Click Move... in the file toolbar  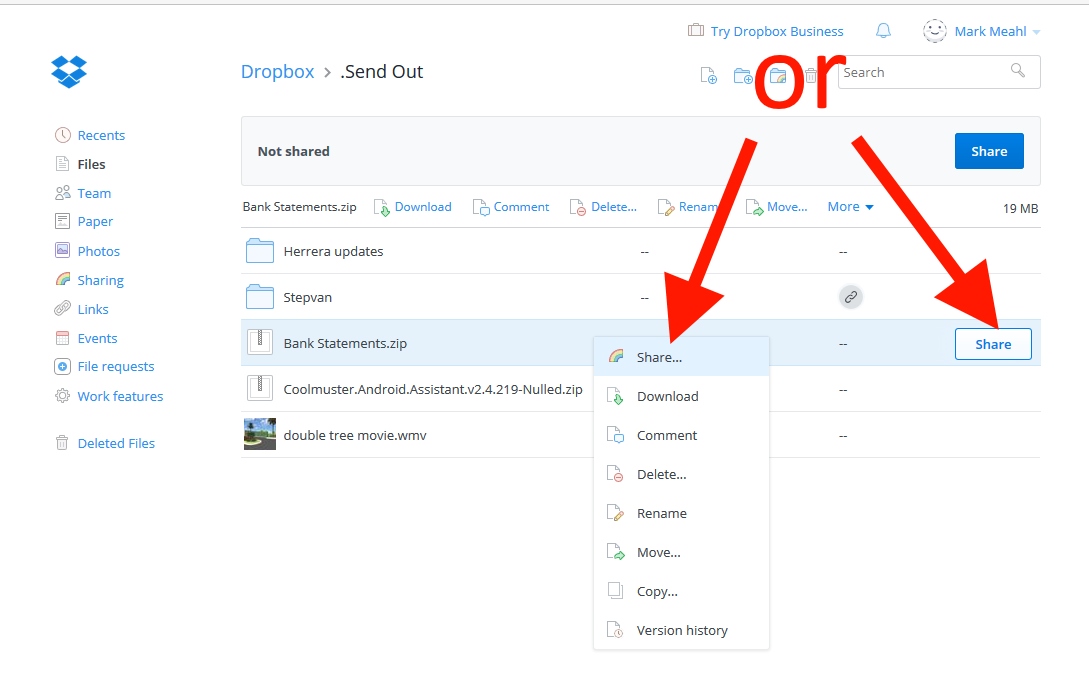[776, 207]
